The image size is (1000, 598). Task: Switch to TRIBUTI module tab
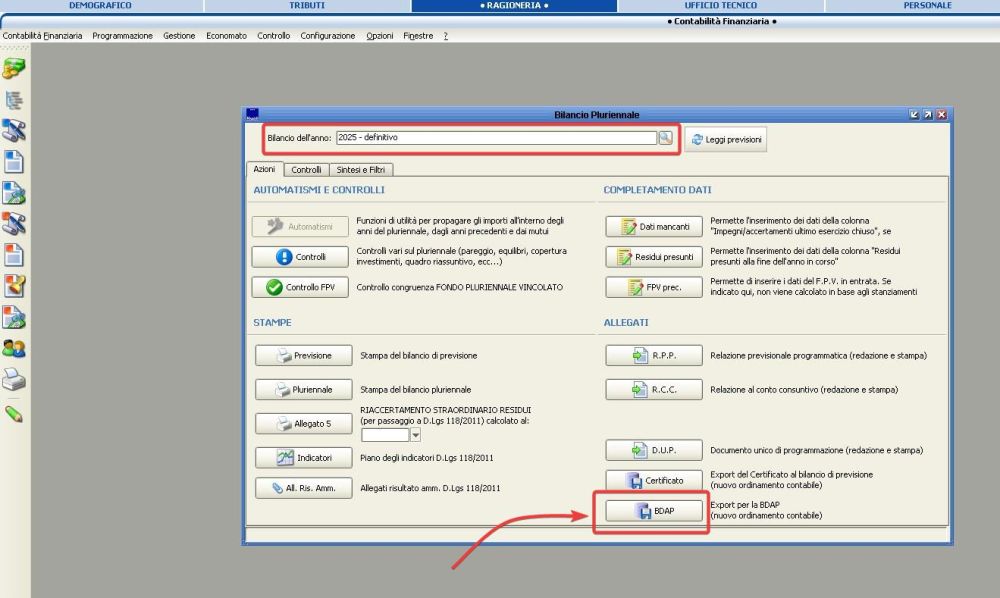307,5
